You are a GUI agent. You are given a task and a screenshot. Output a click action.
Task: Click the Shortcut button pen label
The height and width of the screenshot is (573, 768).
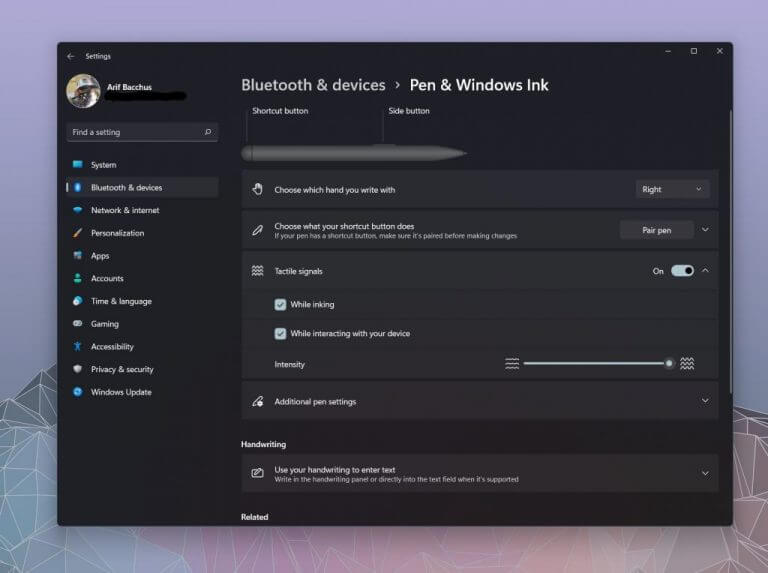click(x=280, y=111)
